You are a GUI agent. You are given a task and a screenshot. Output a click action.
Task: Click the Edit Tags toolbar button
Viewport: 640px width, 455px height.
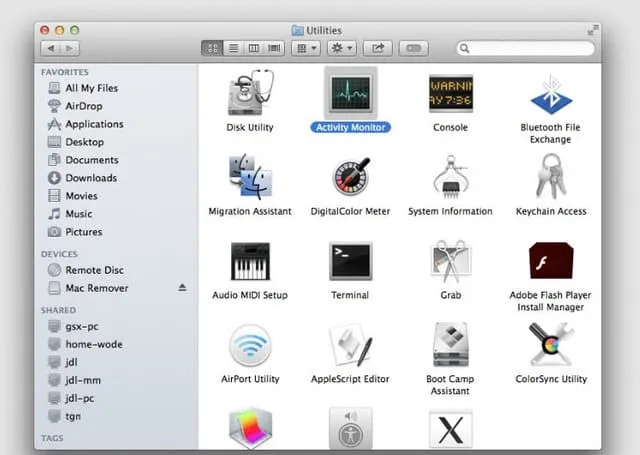point(413,48)
